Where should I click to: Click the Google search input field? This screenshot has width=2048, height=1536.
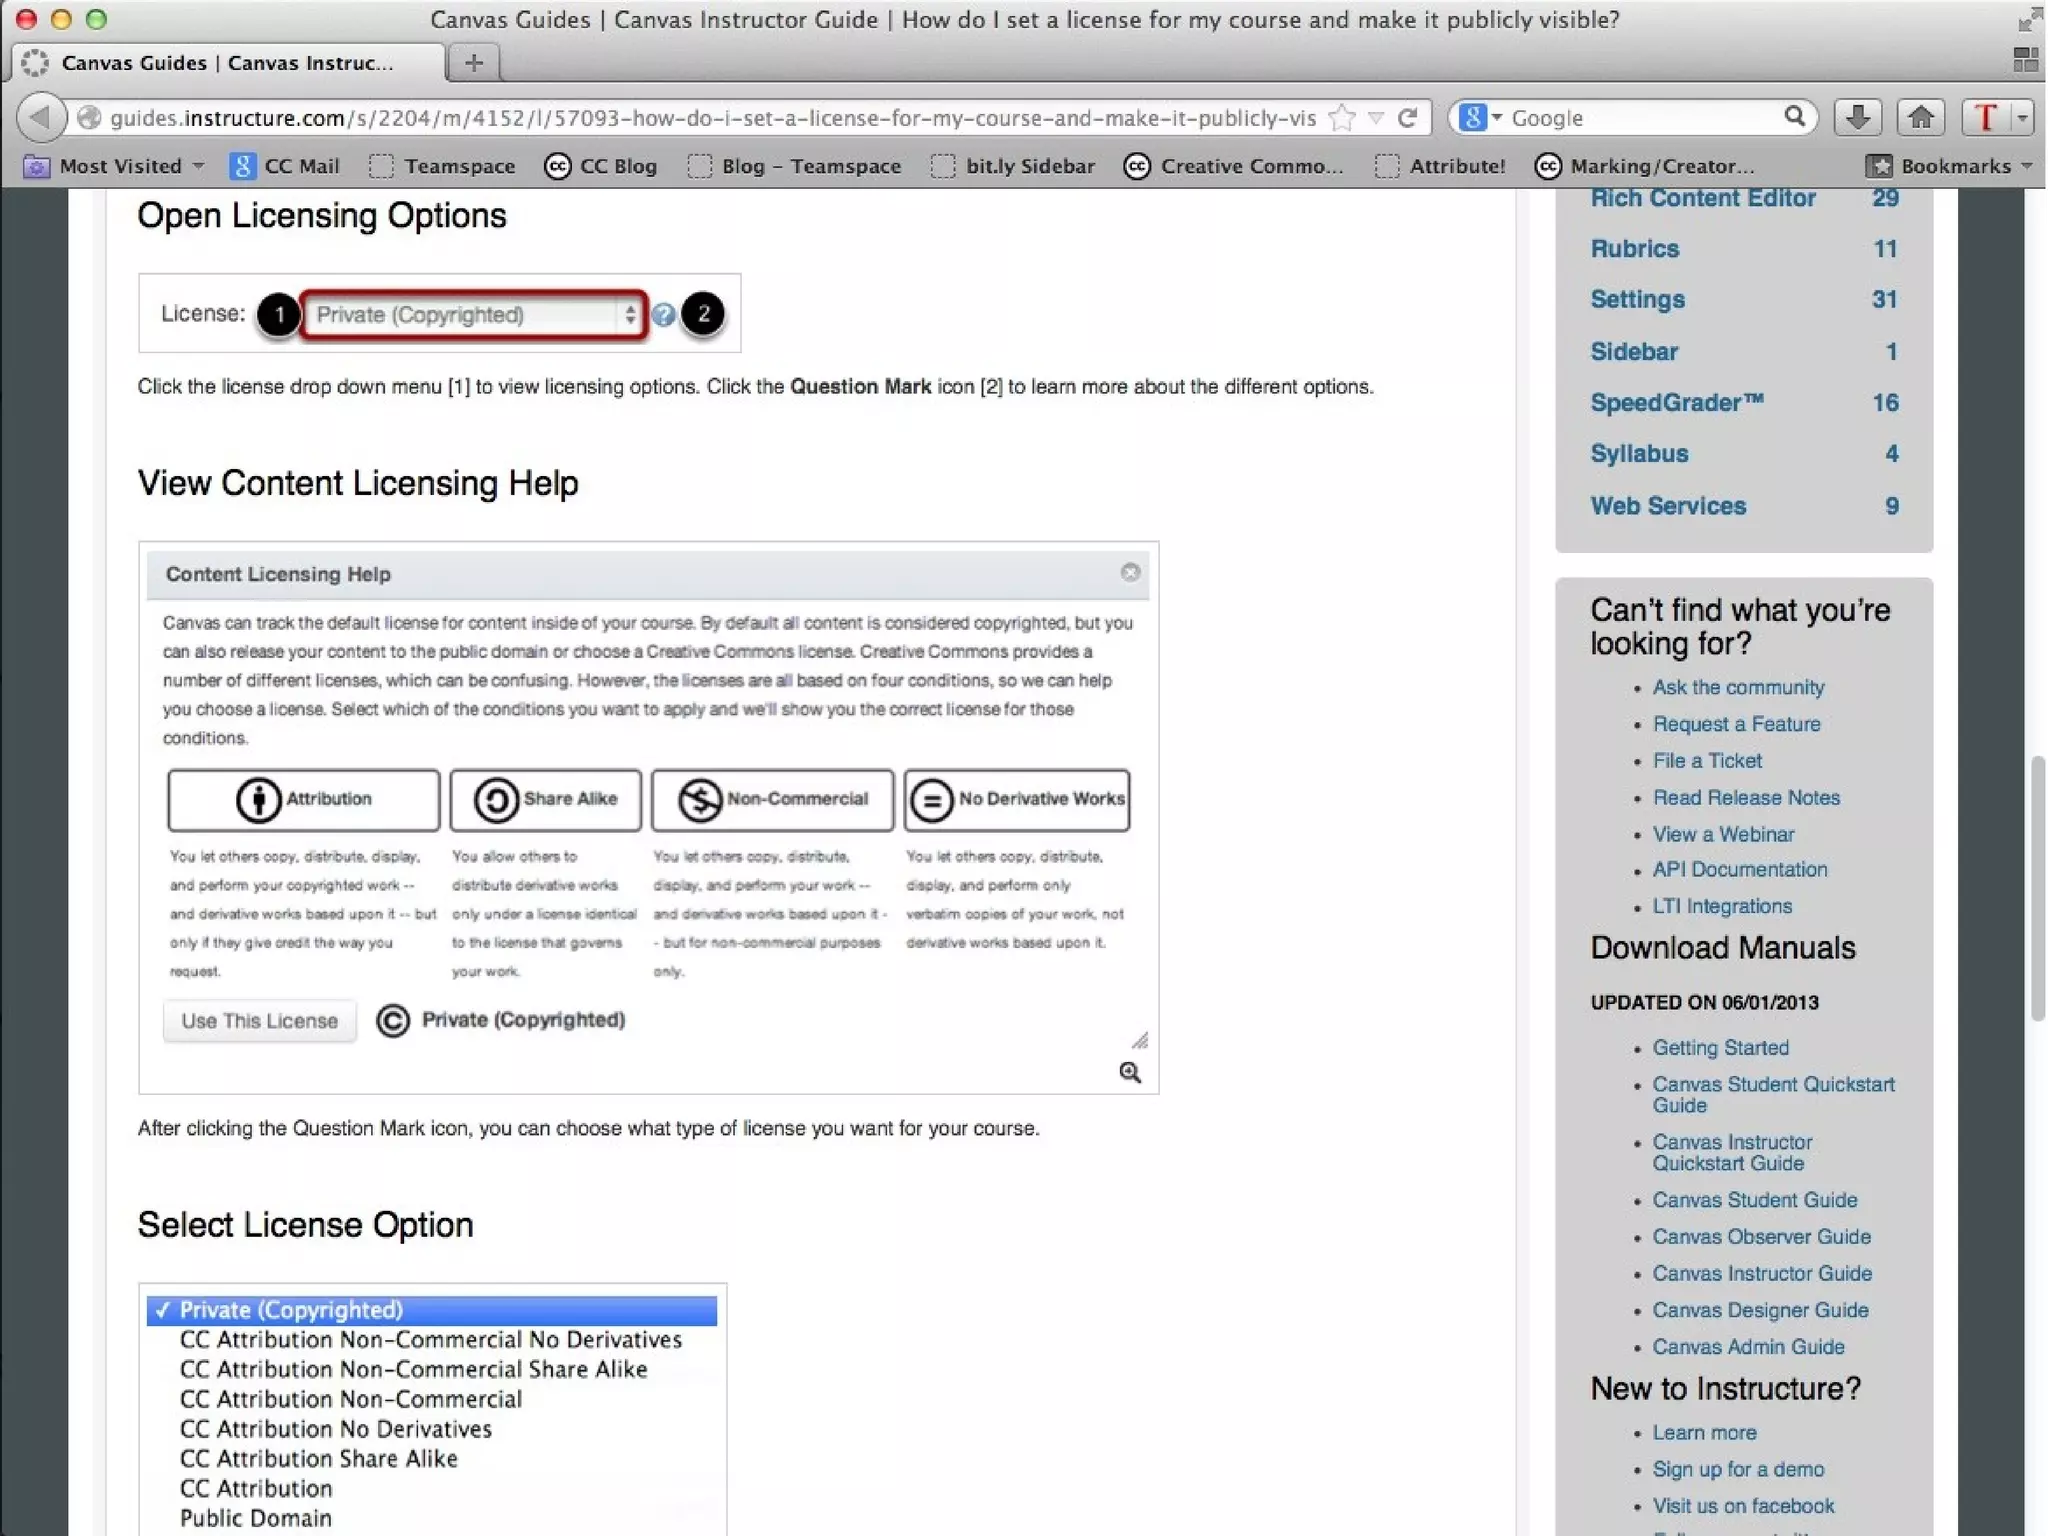point(1640,118)
